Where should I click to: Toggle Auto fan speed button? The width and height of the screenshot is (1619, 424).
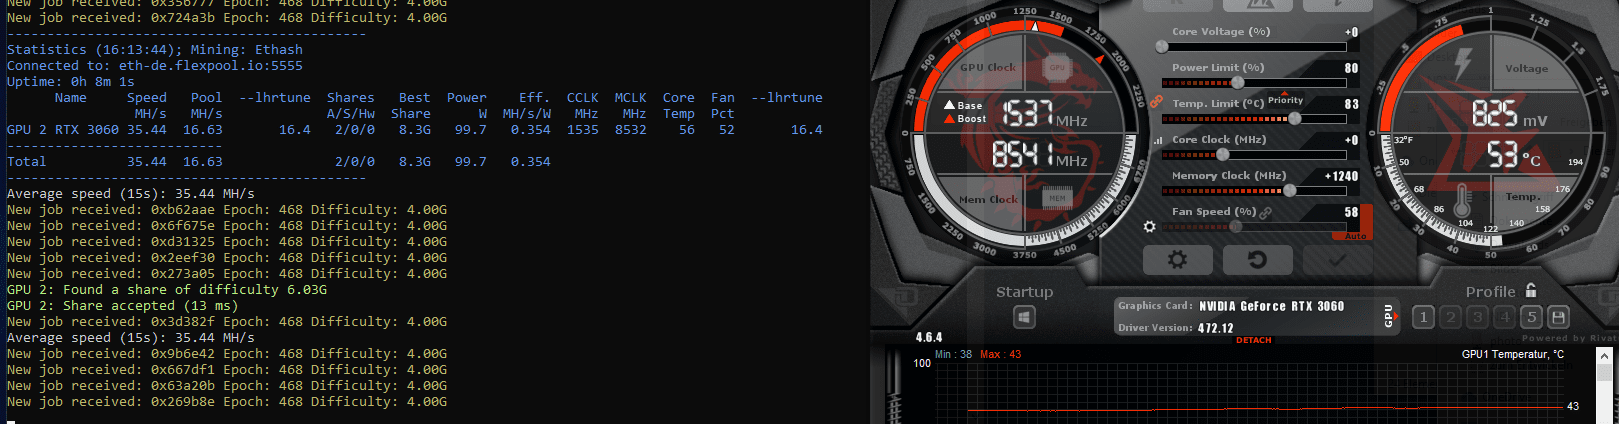1355,236
